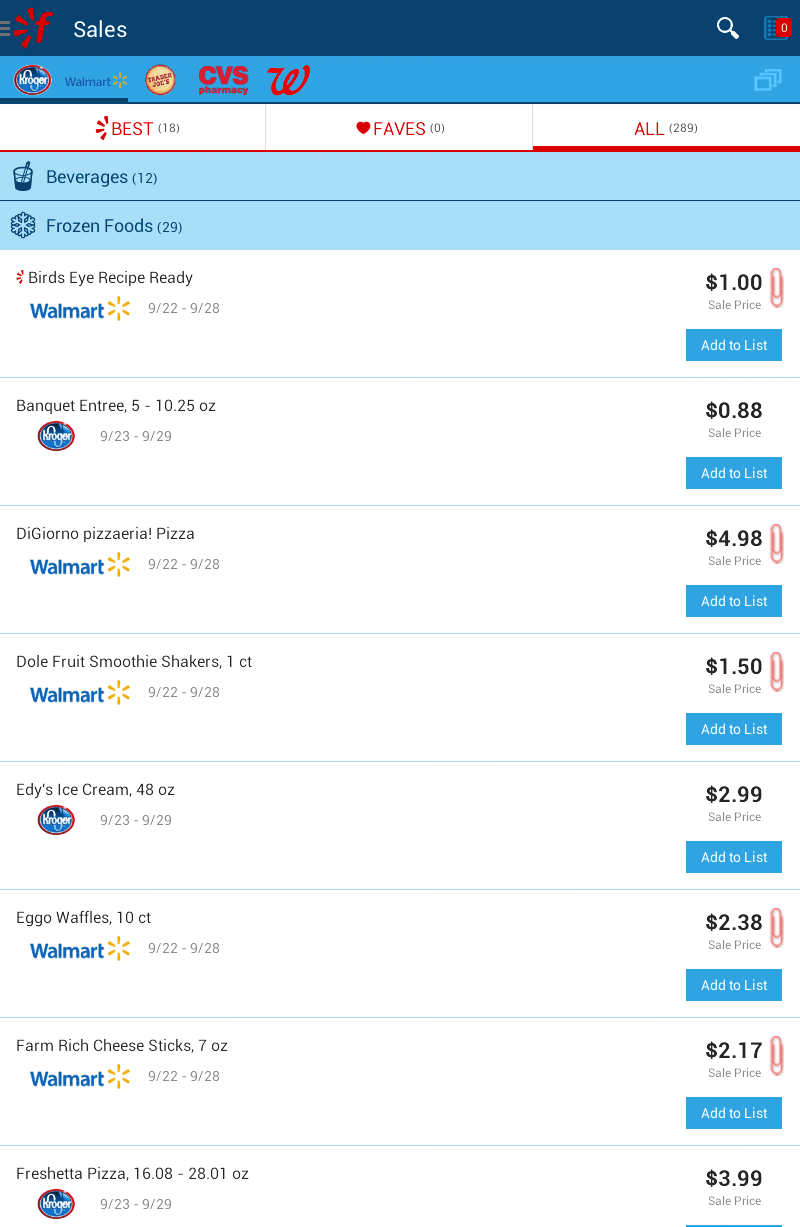Expand the Beverages category

point(400,177)
